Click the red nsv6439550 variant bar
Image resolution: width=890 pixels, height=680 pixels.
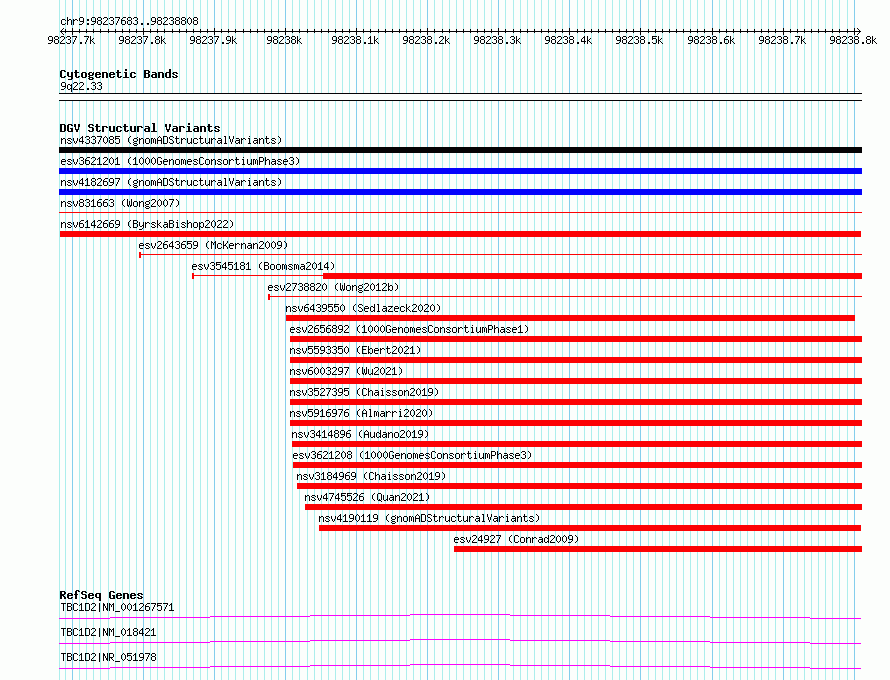[x=570, y=318]
